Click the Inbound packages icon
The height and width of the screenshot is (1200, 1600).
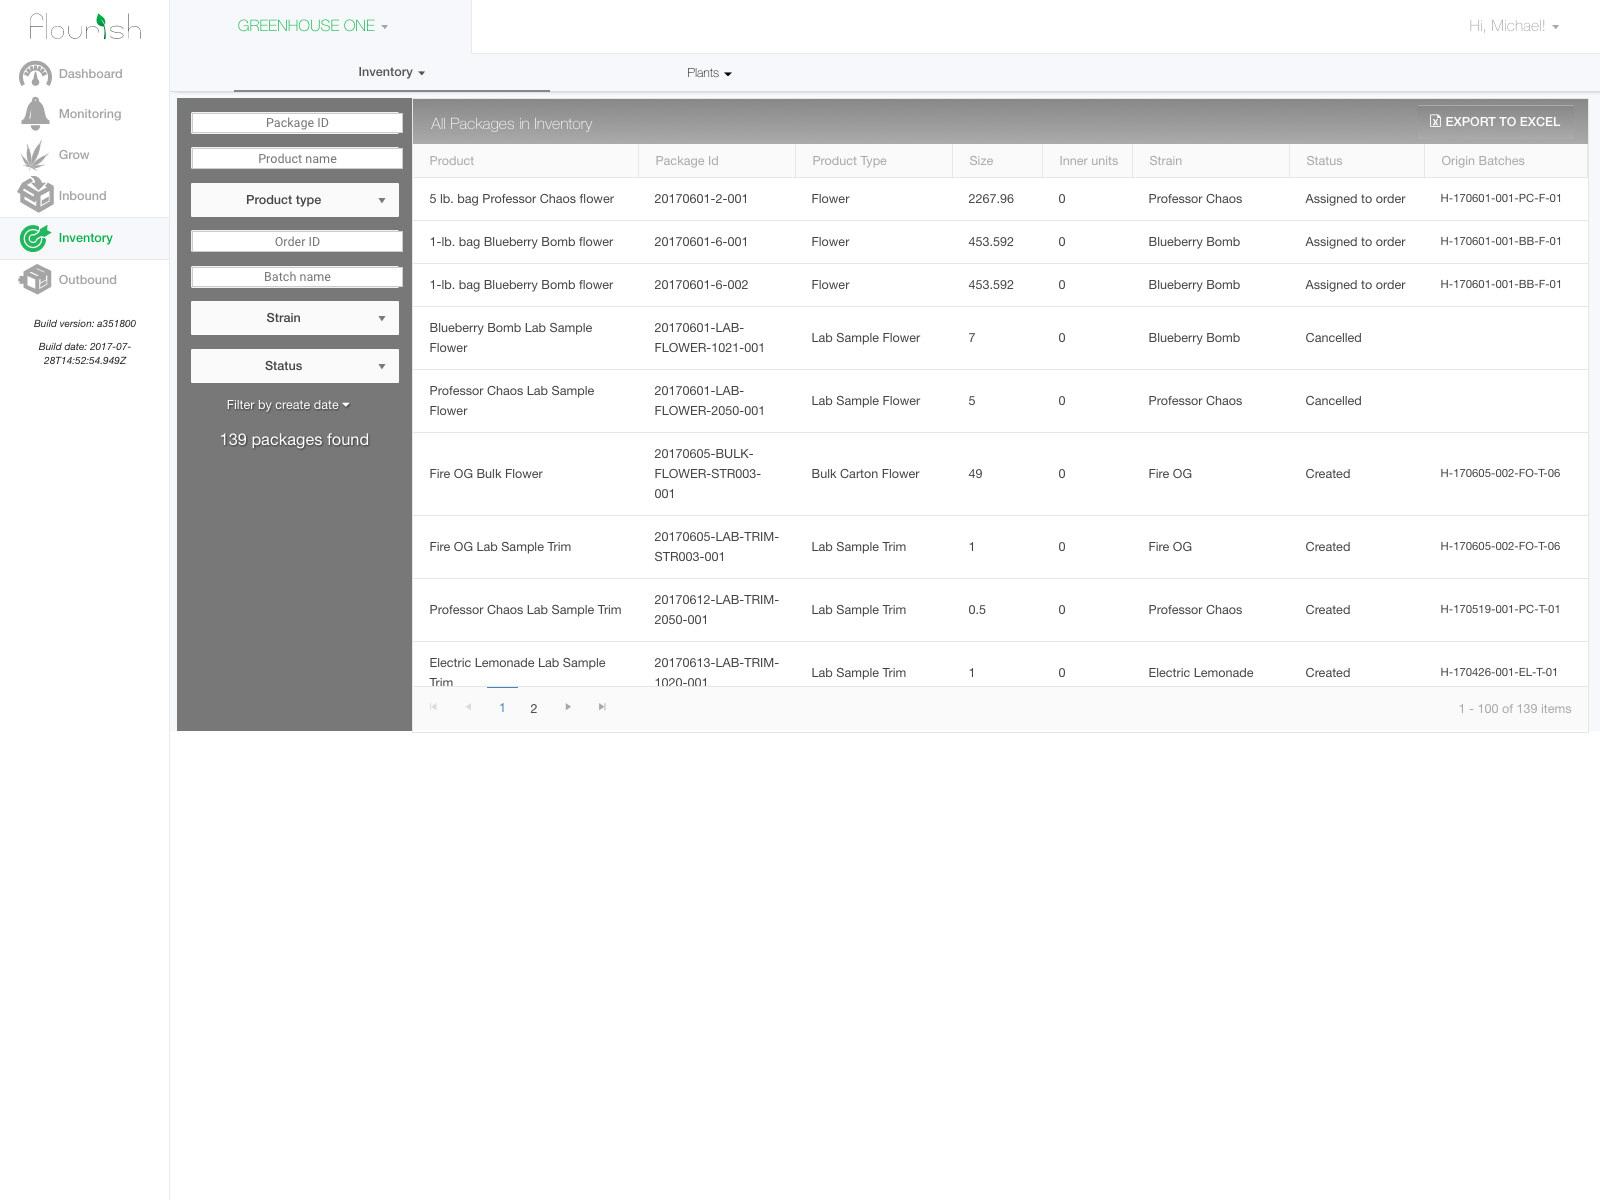pos(36,194)
